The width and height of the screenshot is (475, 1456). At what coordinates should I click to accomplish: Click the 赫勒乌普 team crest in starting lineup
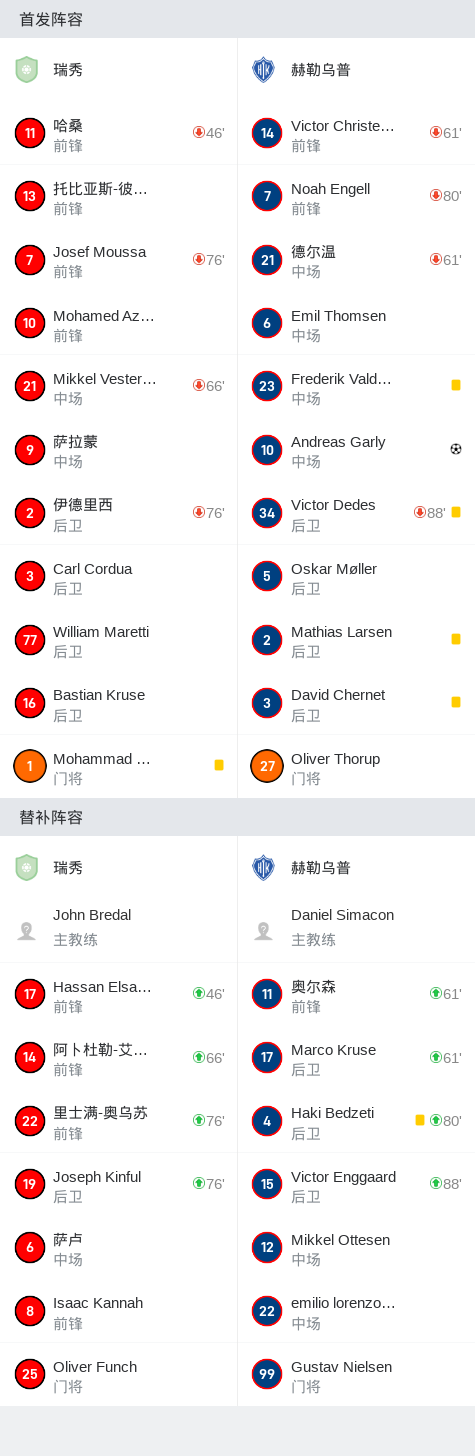[263, 70]
